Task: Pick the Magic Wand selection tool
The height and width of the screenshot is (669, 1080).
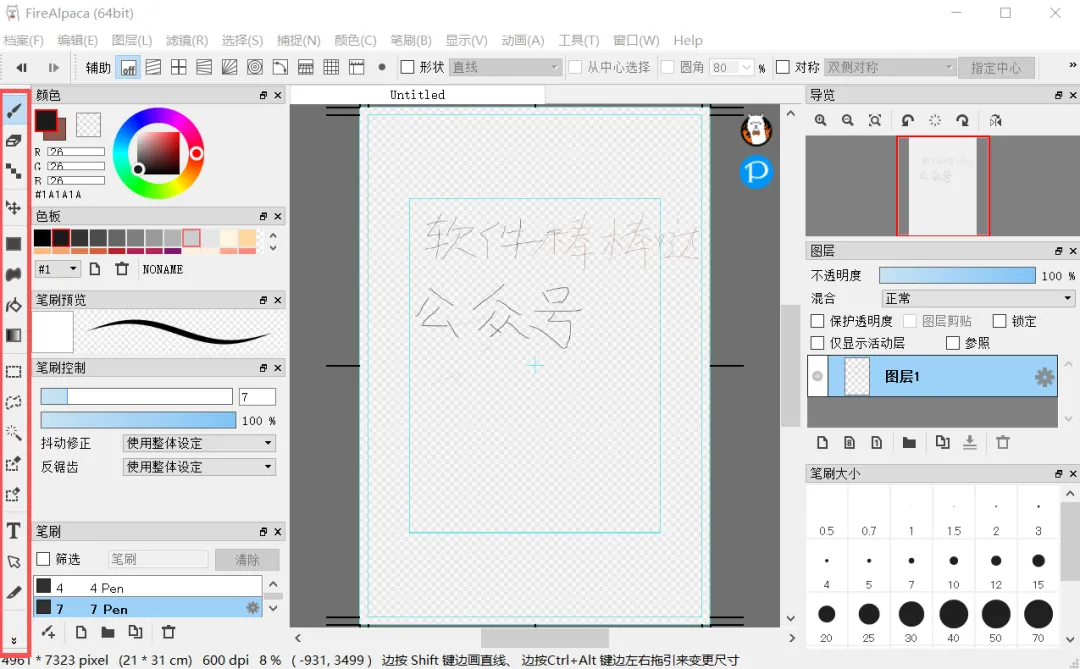Action: click(14, 433)
